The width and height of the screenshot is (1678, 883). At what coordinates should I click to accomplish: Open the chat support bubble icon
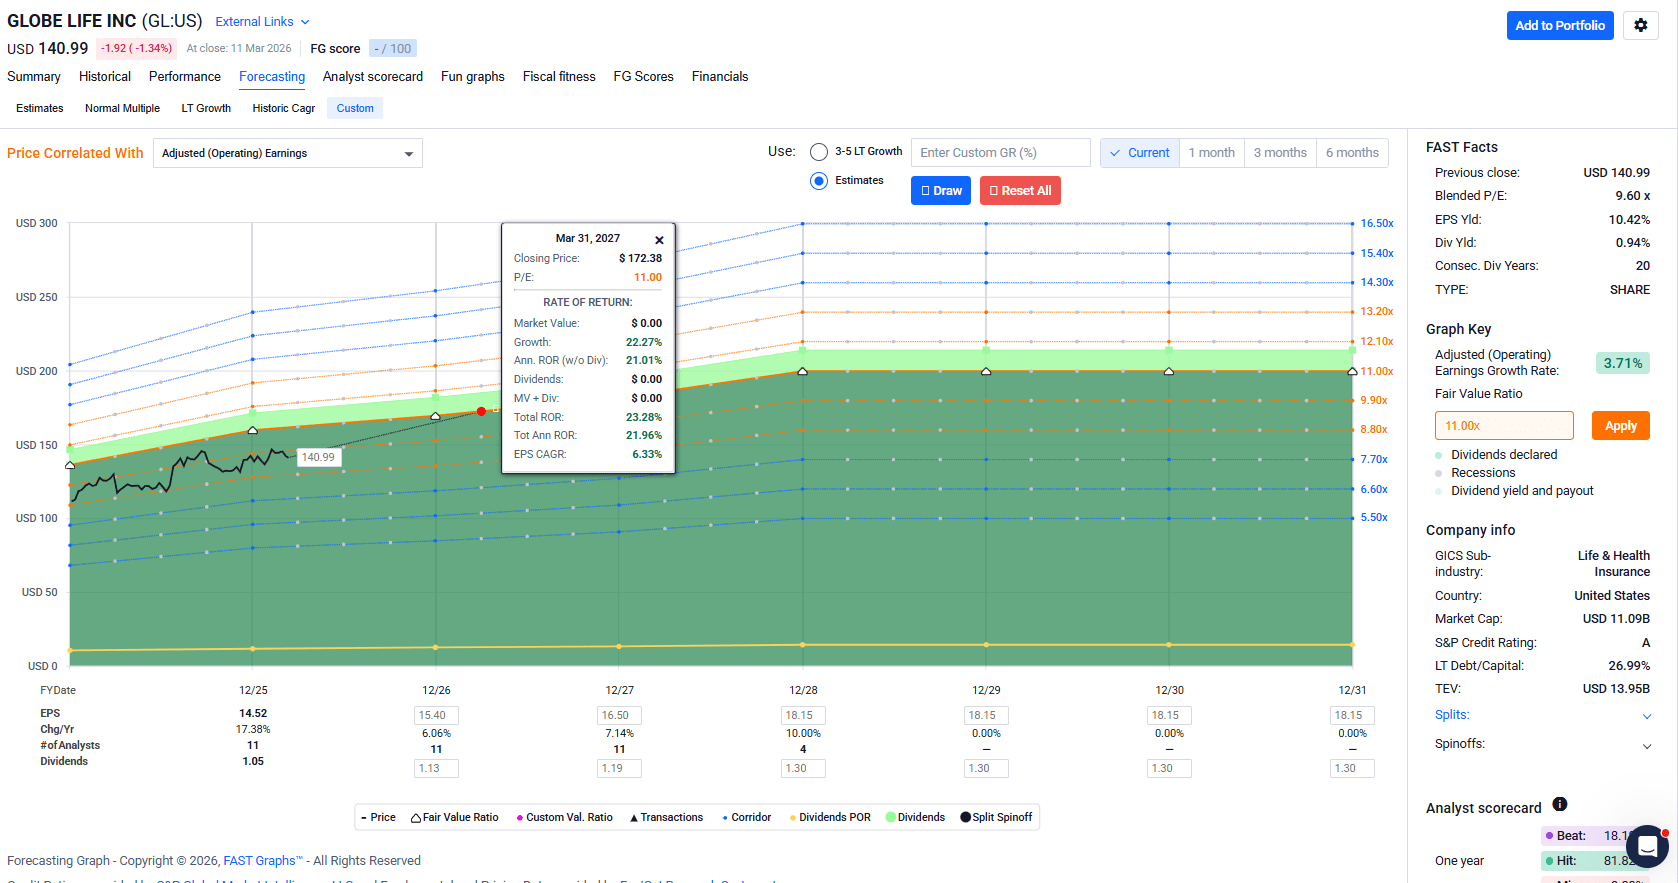[1647, 847]
